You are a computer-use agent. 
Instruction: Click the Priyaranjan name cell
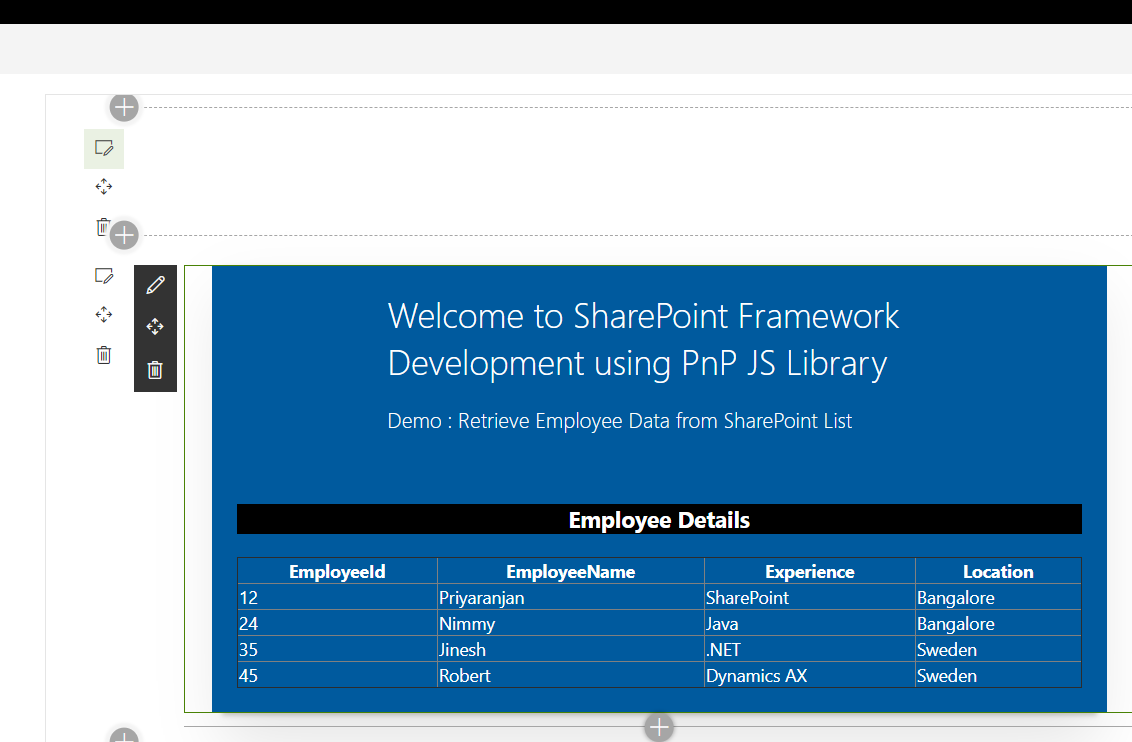(x=570, y=598)
